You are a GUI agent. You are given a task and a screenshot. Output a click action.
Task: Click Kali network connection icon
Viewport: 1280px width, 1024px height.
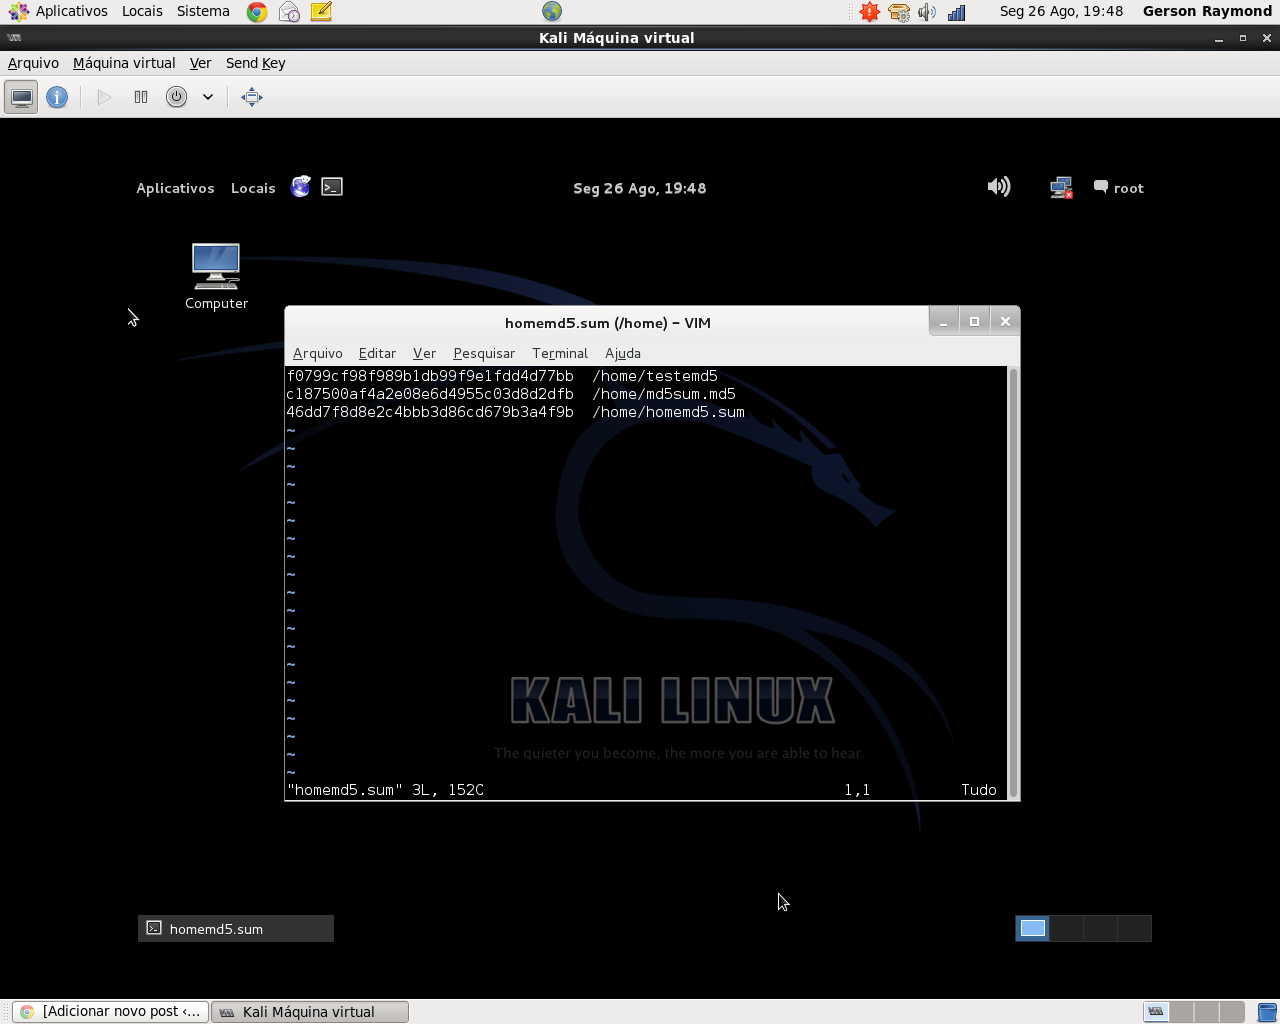pos(1061,187)
